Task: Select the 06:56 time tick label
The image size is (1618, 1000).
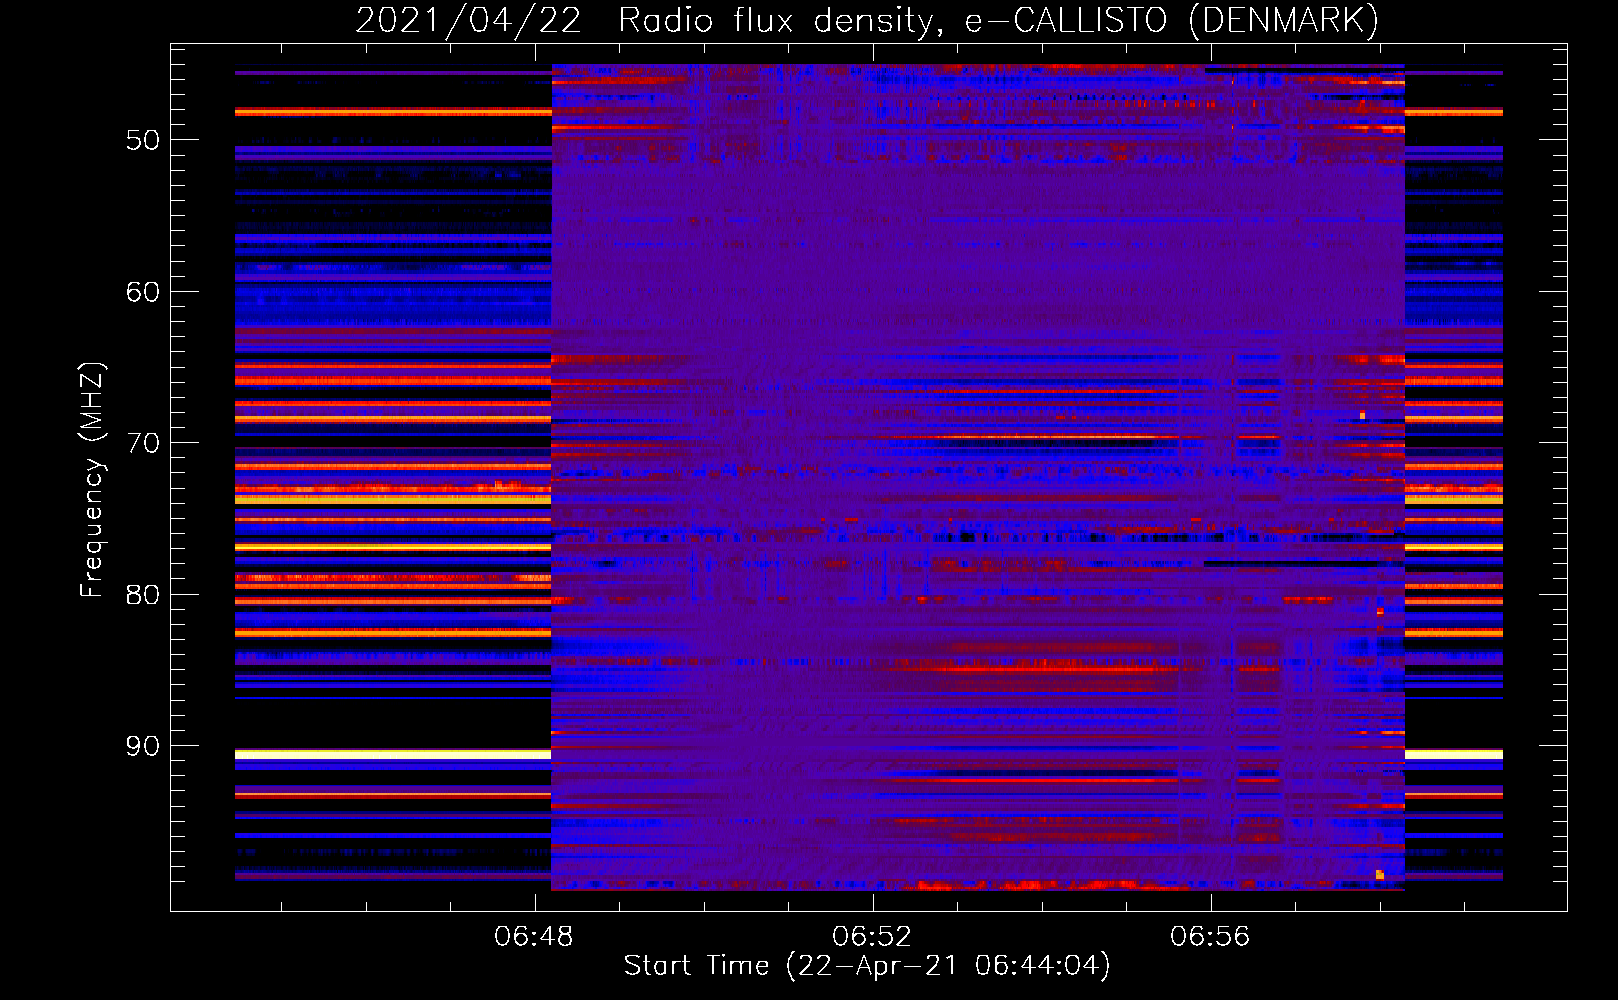Action: coord(1210,936)
